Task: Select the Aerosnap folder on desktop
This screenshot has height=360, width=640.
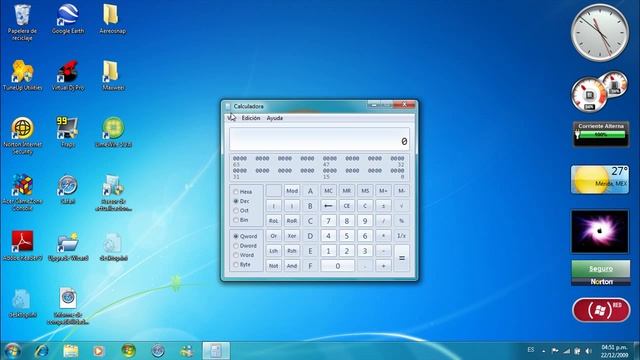Action: pos(112,19)
